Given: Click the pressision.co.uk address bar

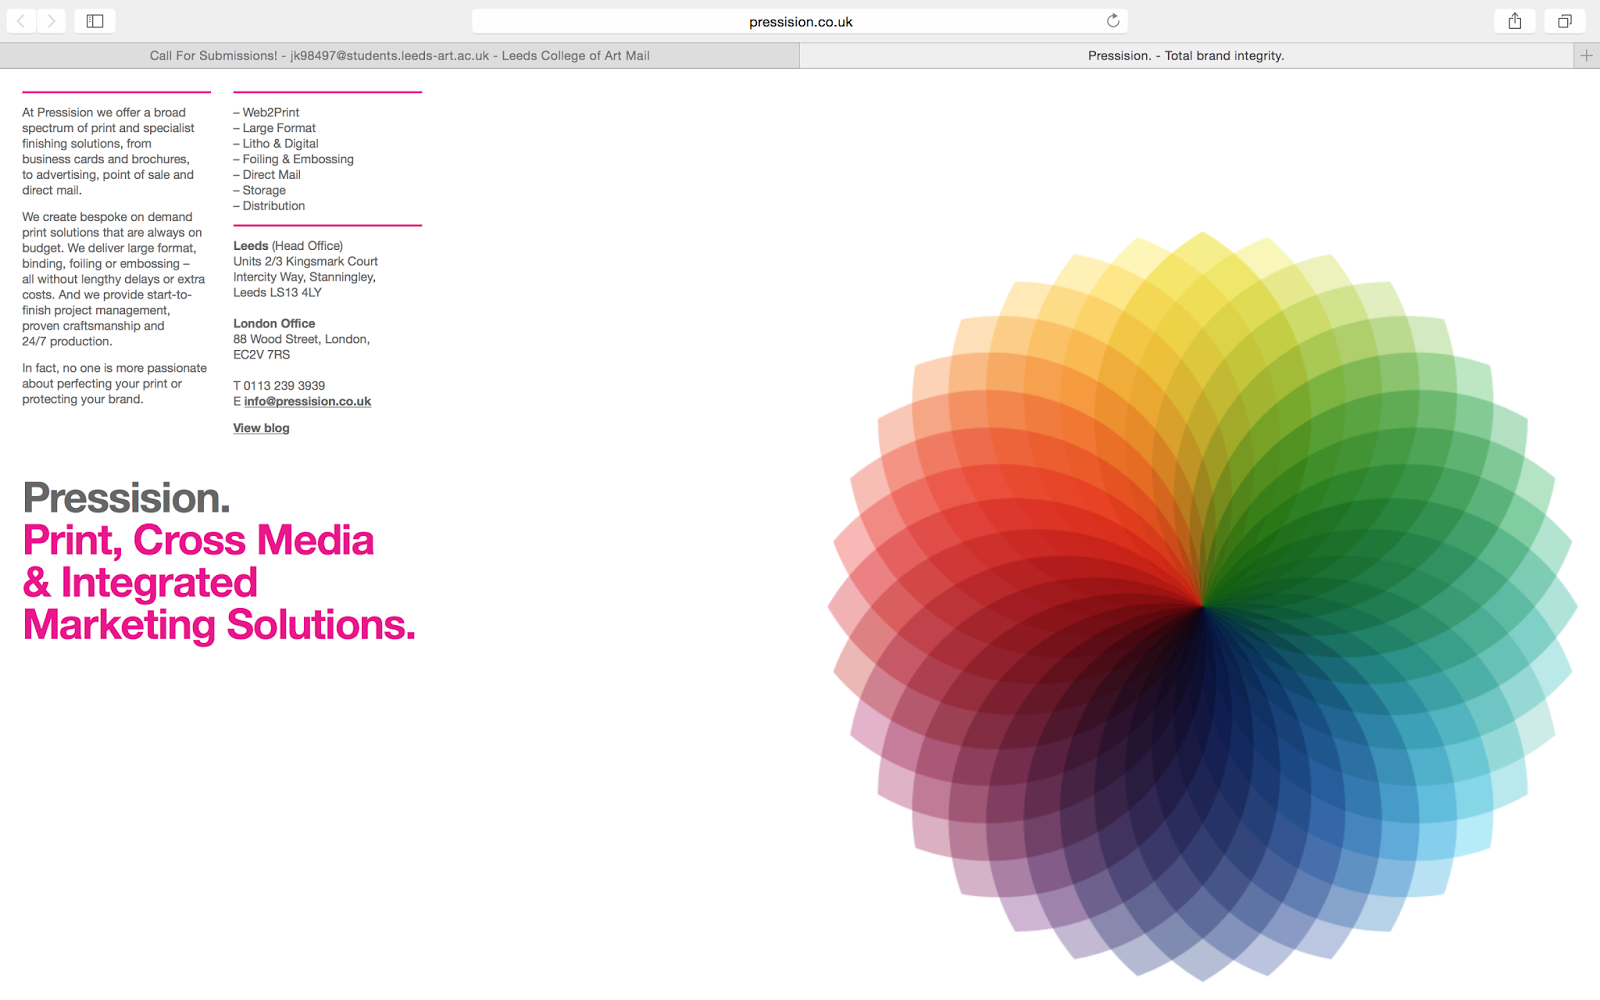Looking at the screenshot, I should [800, 21].
